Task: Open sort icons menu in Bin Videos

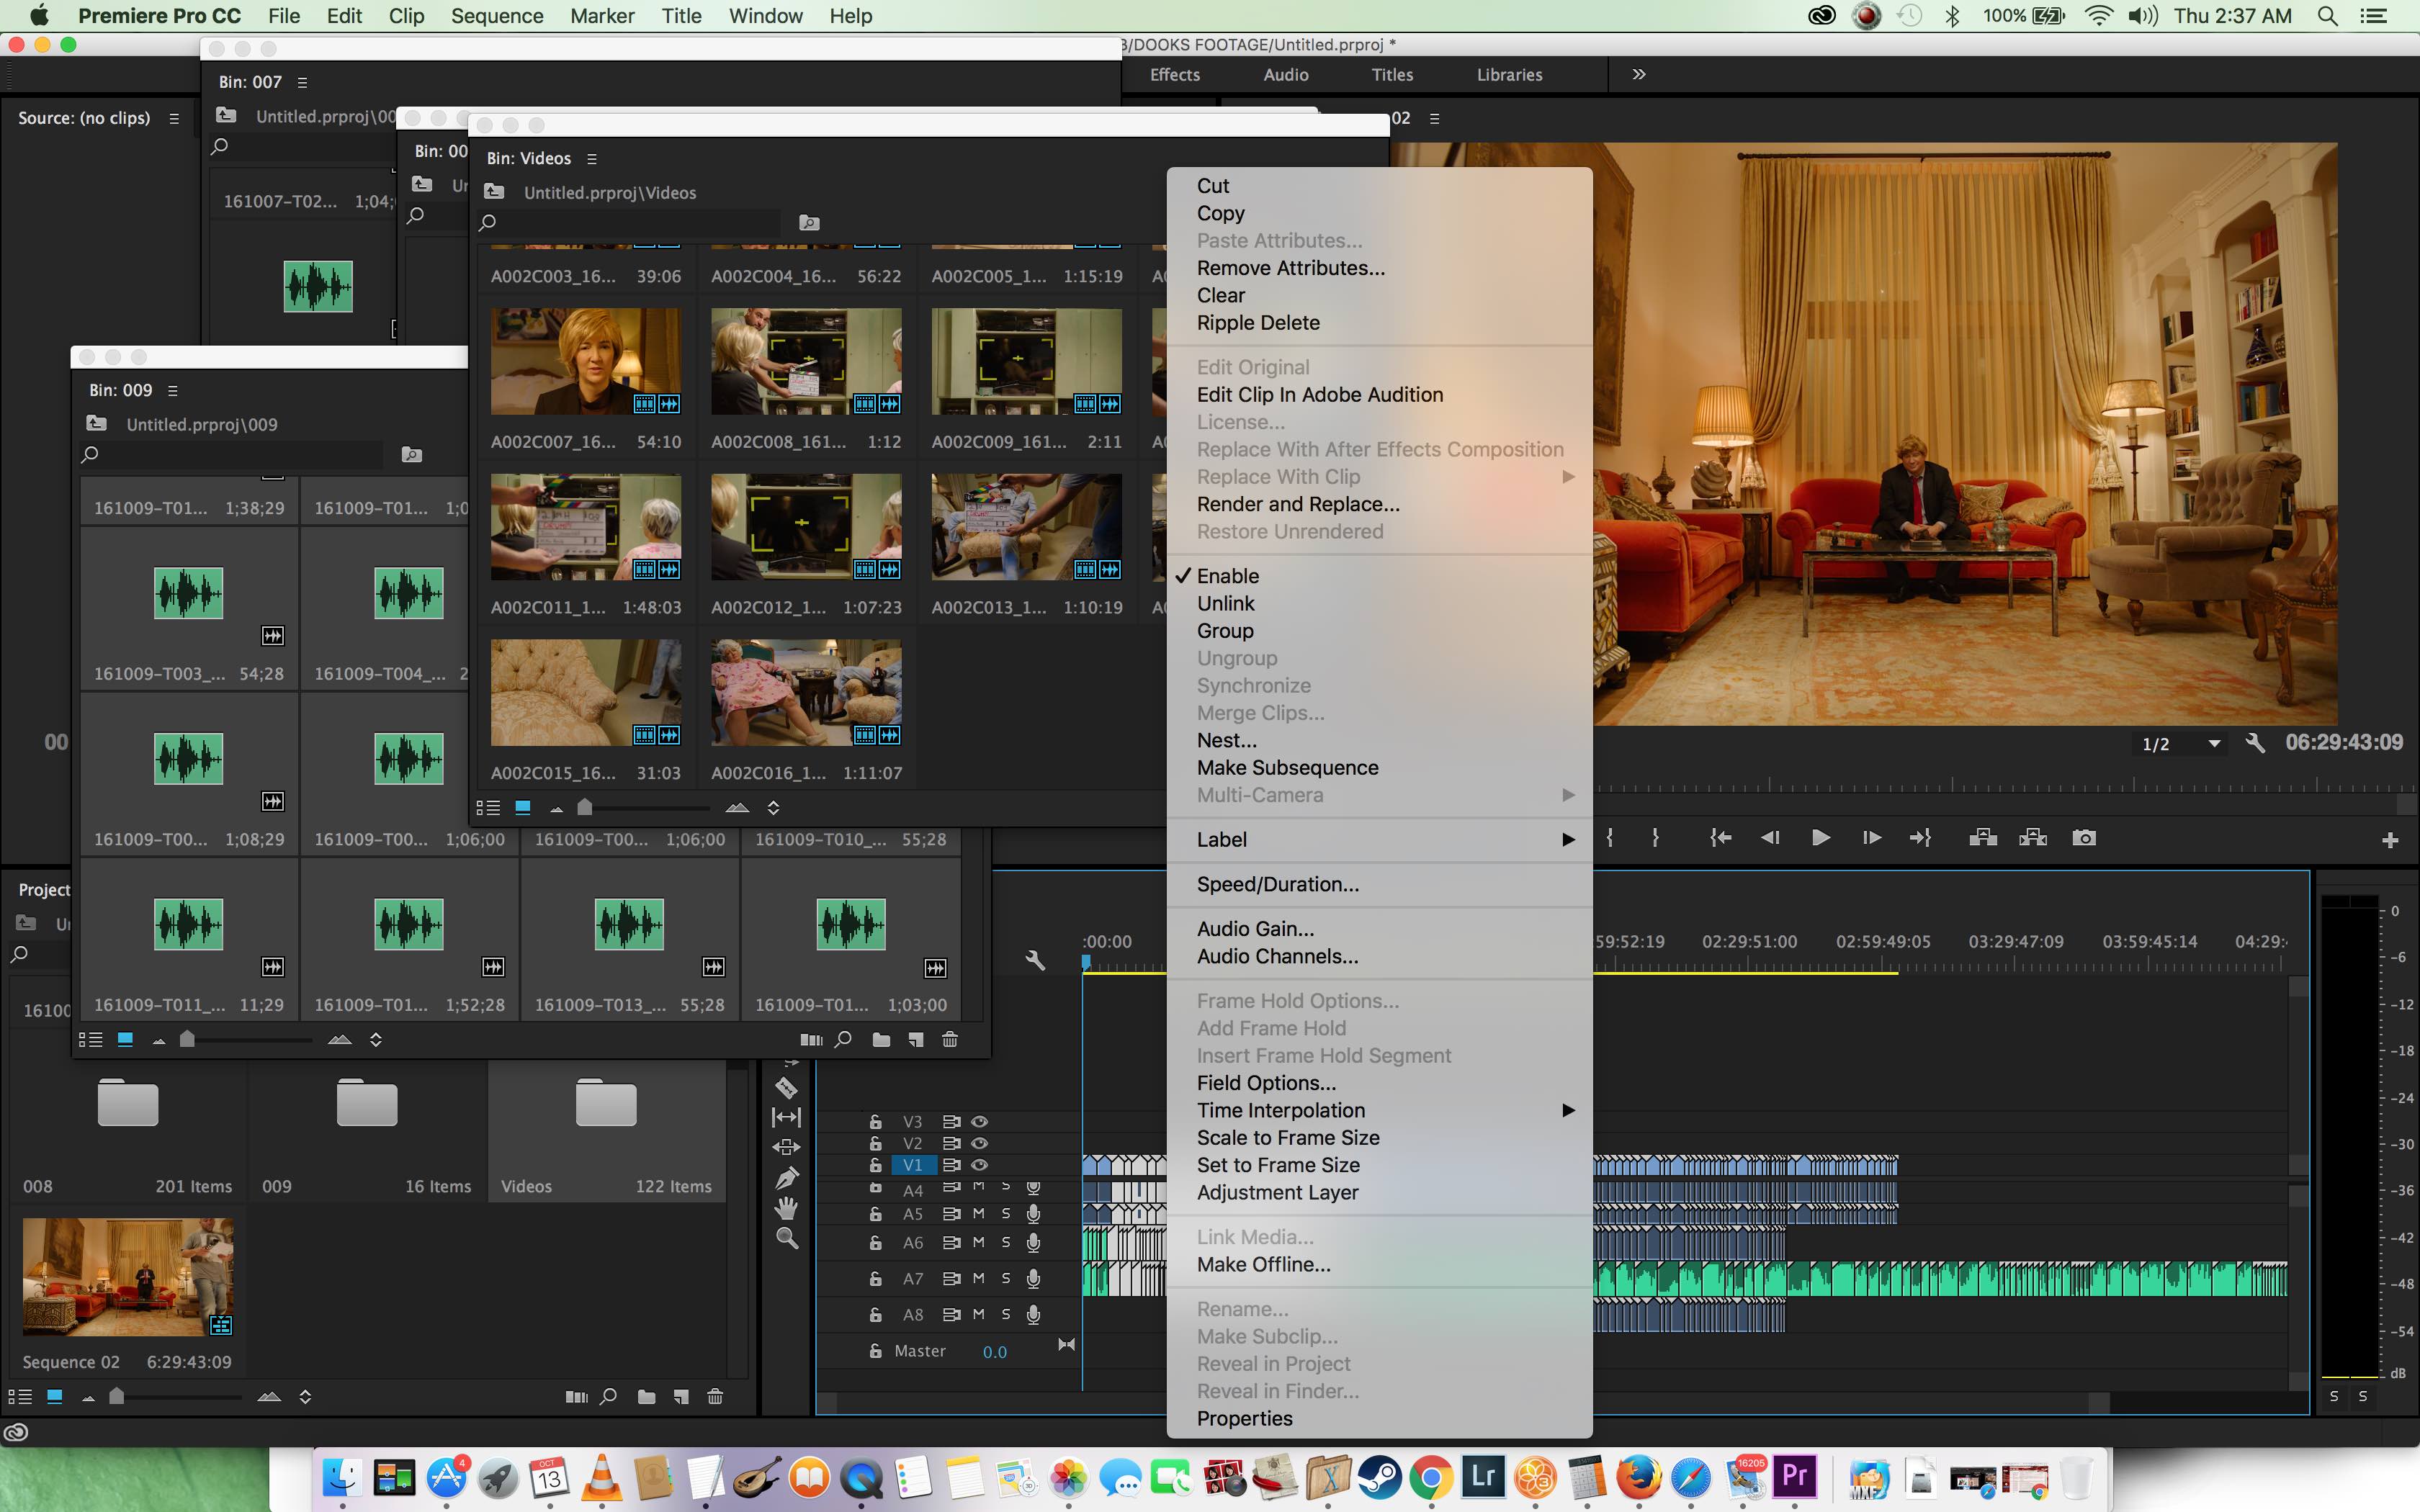Action: tap(773, 808)
